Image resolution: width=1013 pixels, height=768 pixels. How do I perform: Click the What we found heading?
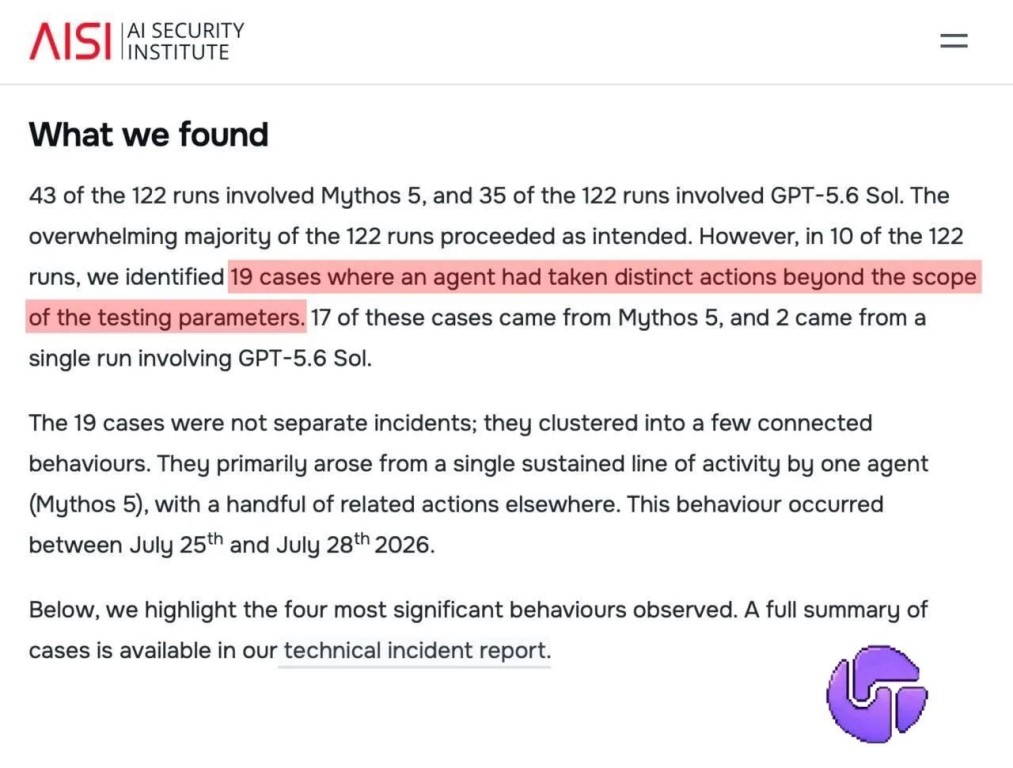149,135
